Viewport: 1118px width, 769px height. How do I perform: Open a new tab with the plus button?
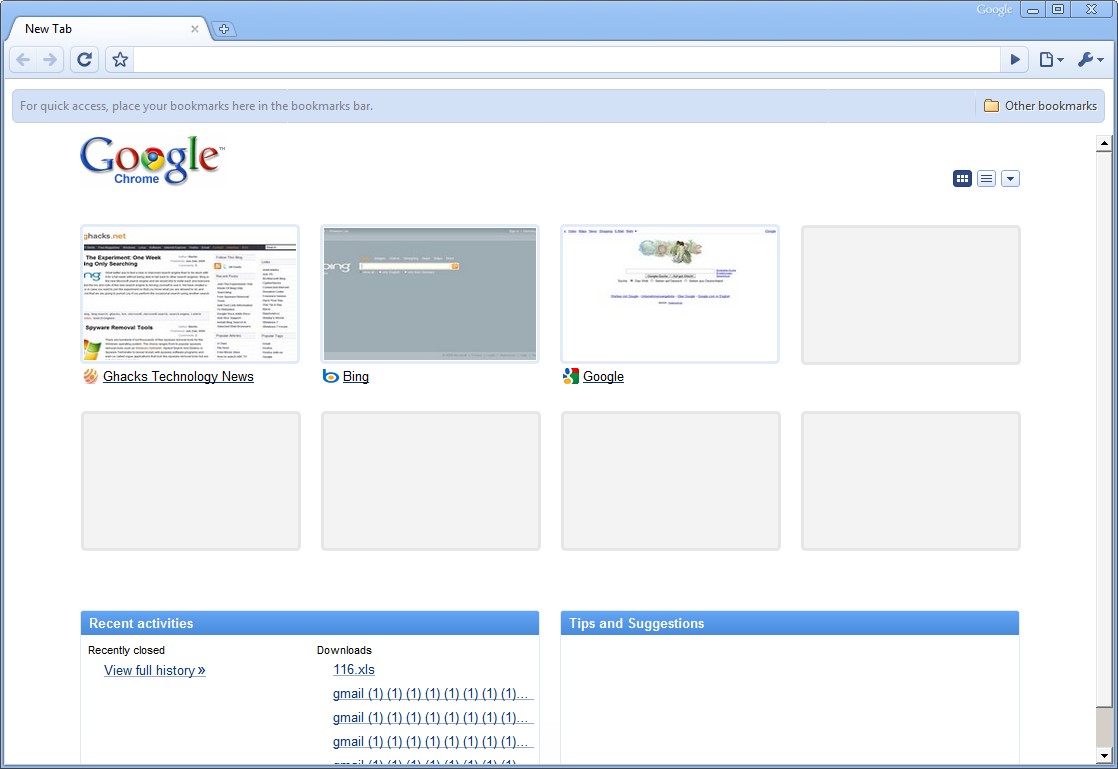[x=224, y=29]
